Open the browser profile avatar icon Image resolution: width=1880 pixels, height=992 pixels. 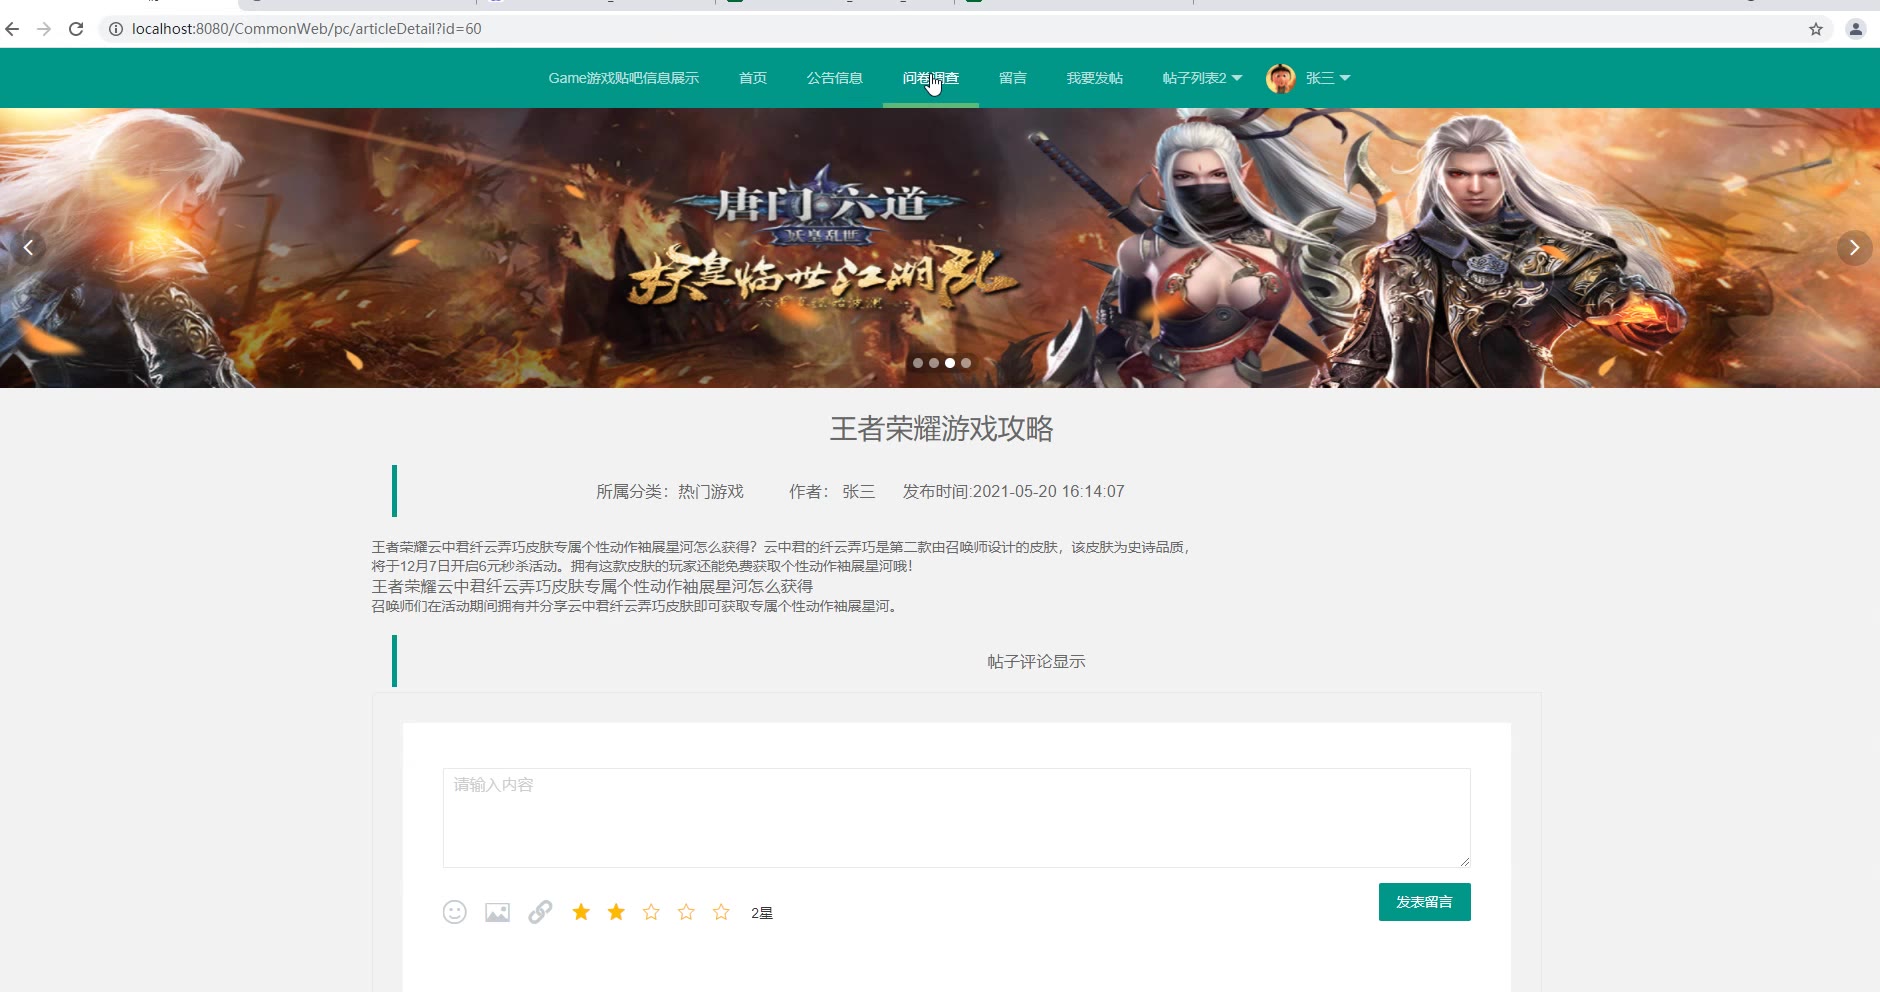point(1855,29)
